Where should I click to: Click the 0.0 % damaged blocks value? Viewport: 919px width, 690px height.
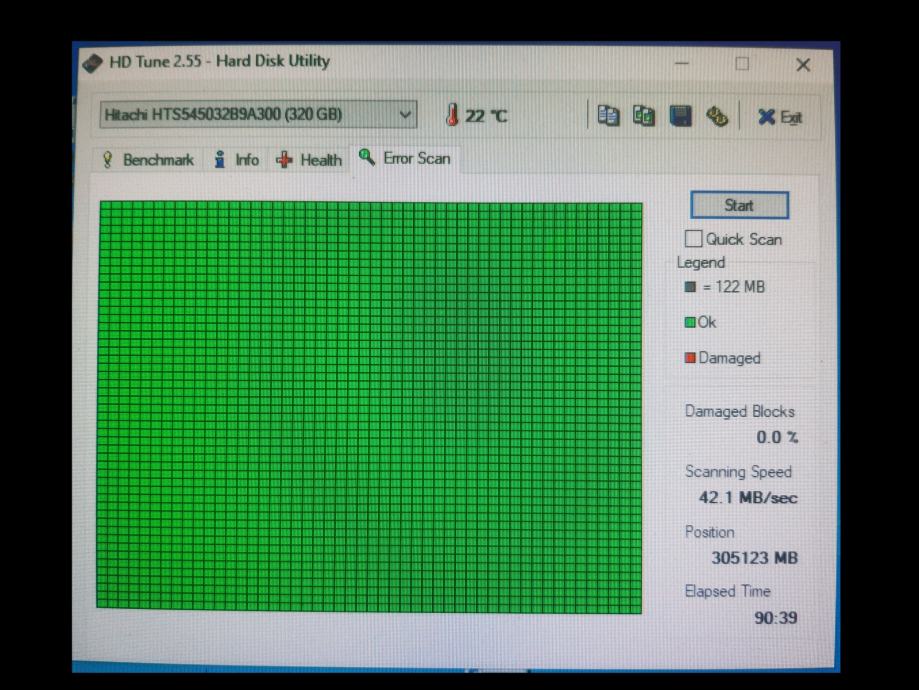(x=777, y=437)
